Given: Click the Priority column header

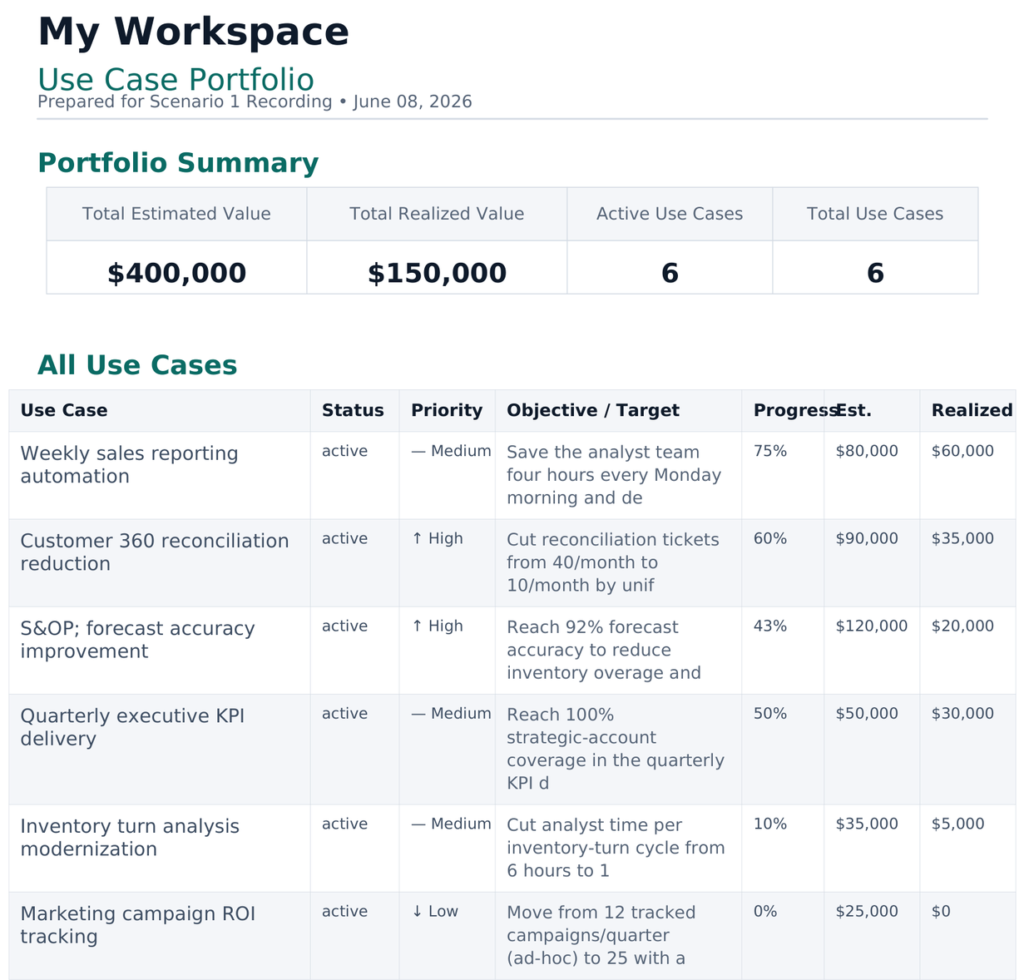Looking at the screenshot, I should 447,410.
